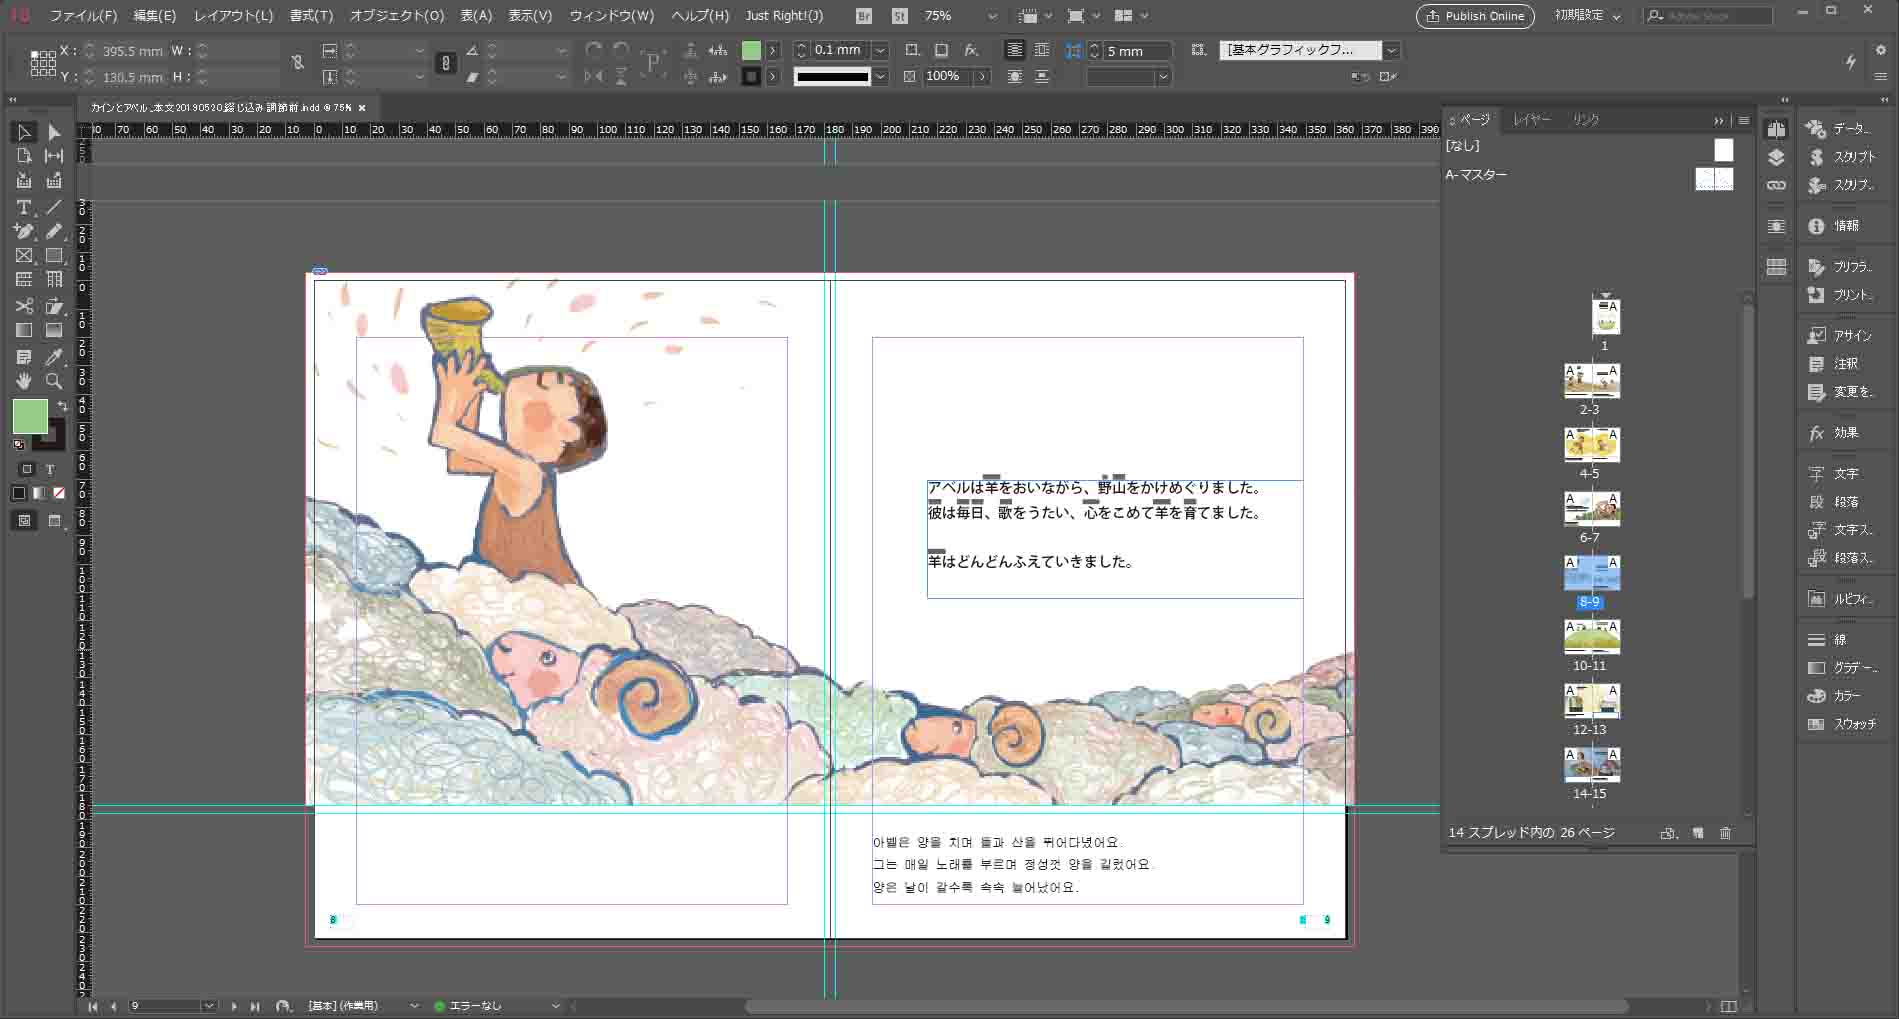Select the Rectangle tool
The image size is (1899, 1019).
click(x=54, y=256)
